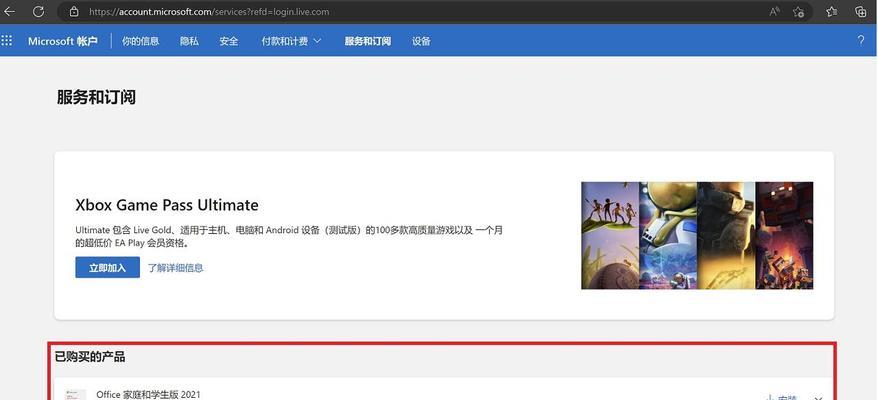Image resolution: width=878 pixels, height=400 pixels.
Task: Open the Microsoft app launcher grid
Action: tap(7, 40)
